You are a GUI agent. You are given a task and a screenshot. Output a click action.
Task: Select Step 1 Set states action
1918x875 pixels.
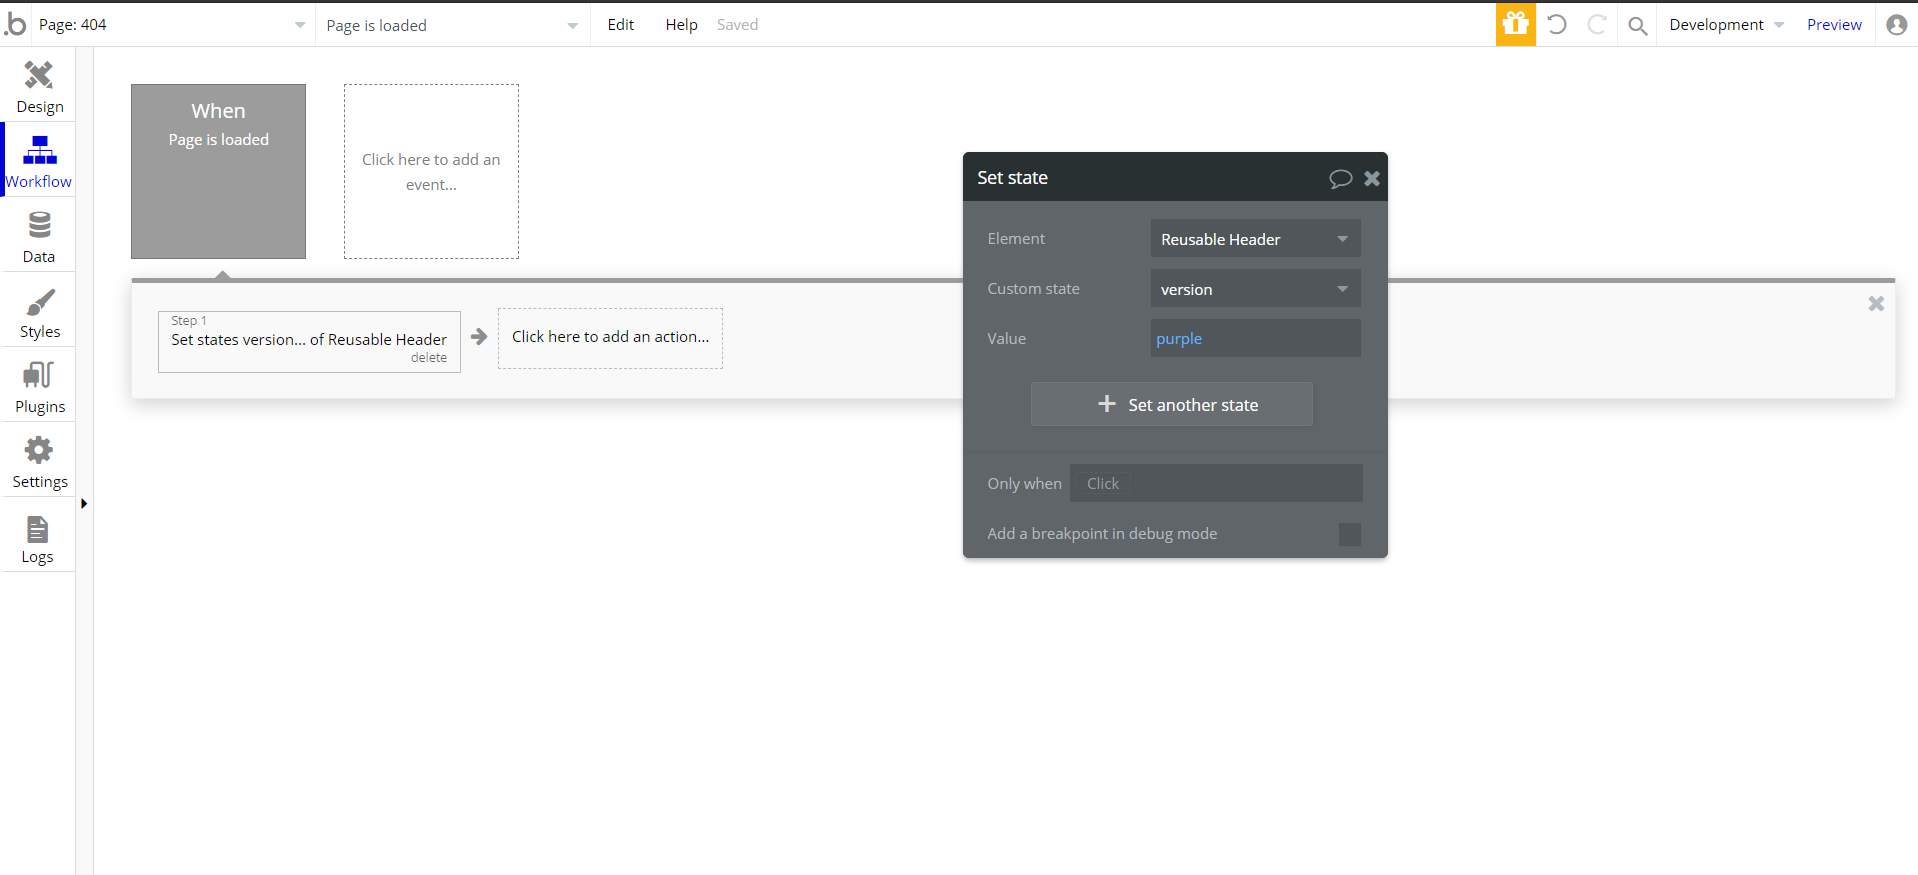pos(309,341)
